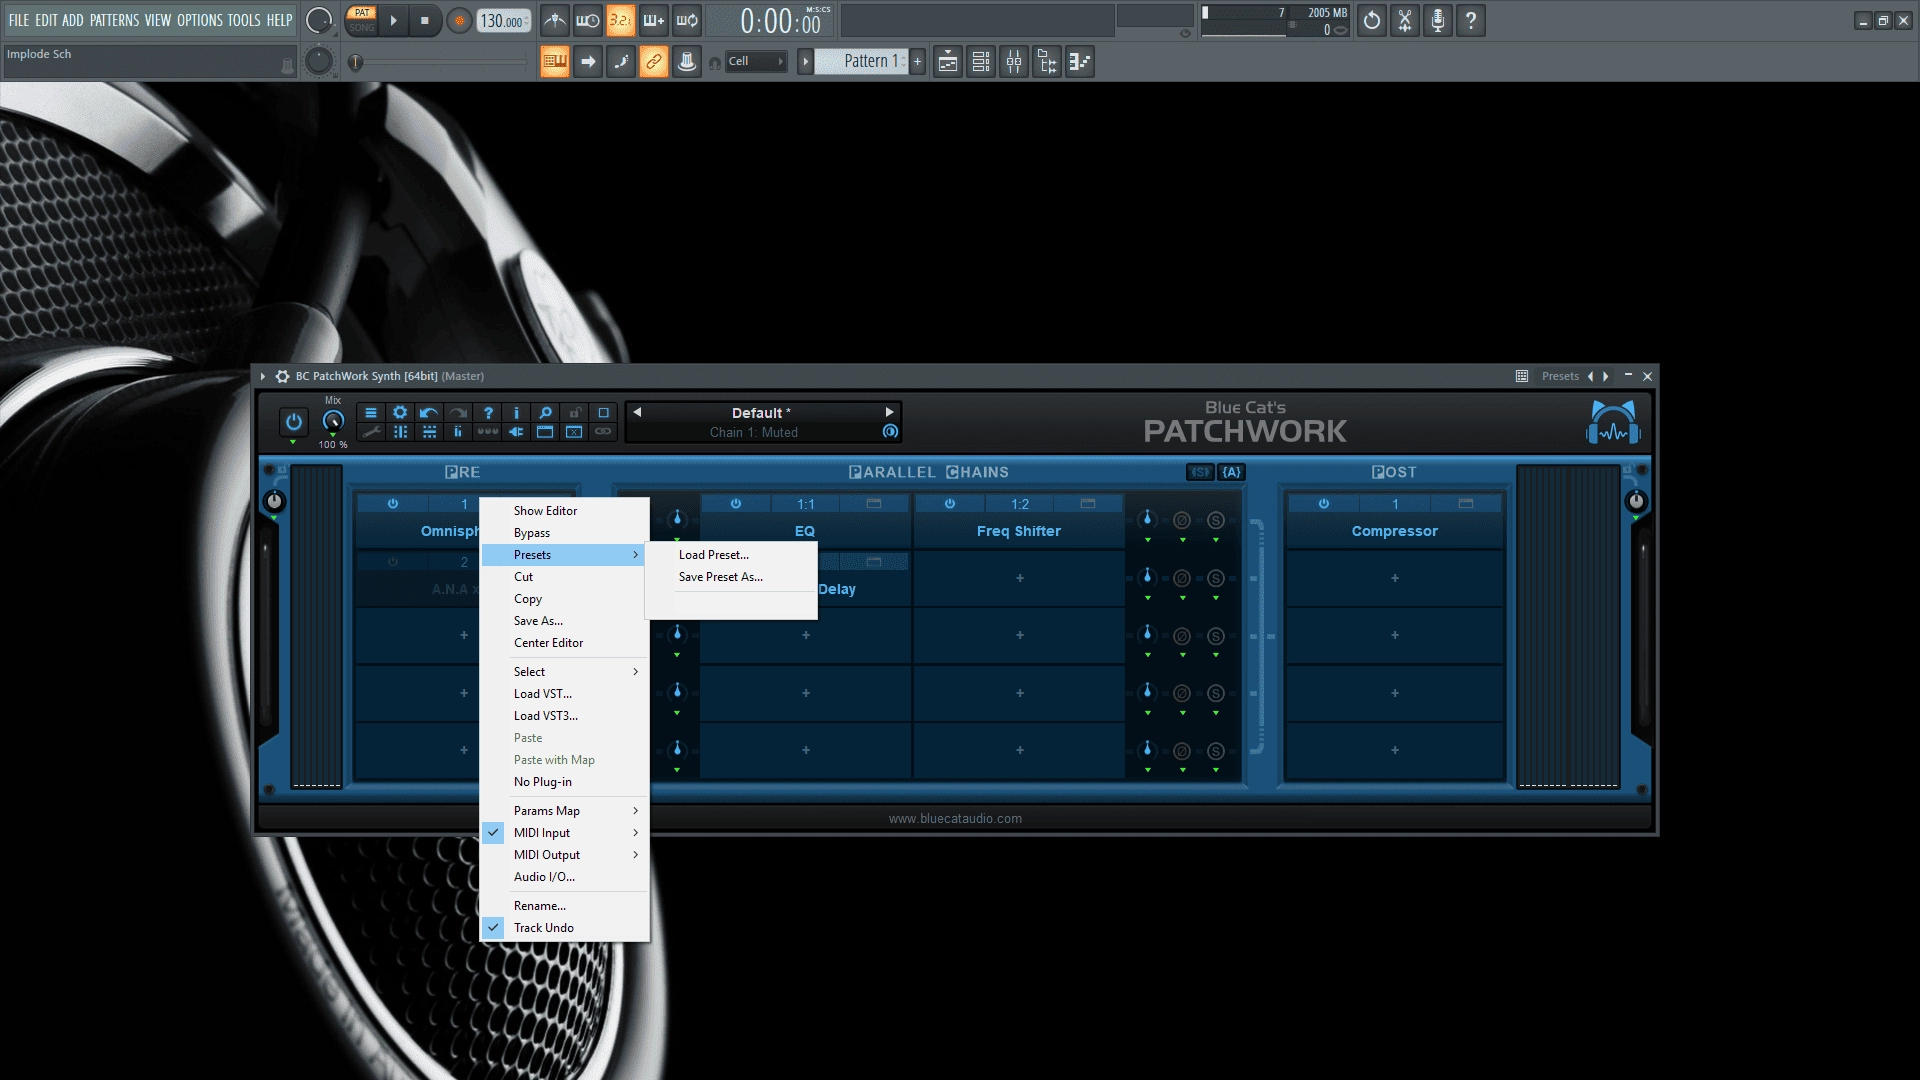1920x1080 pixels.
Task: Open the Cell snap dropdown
Action: point(755,61)
